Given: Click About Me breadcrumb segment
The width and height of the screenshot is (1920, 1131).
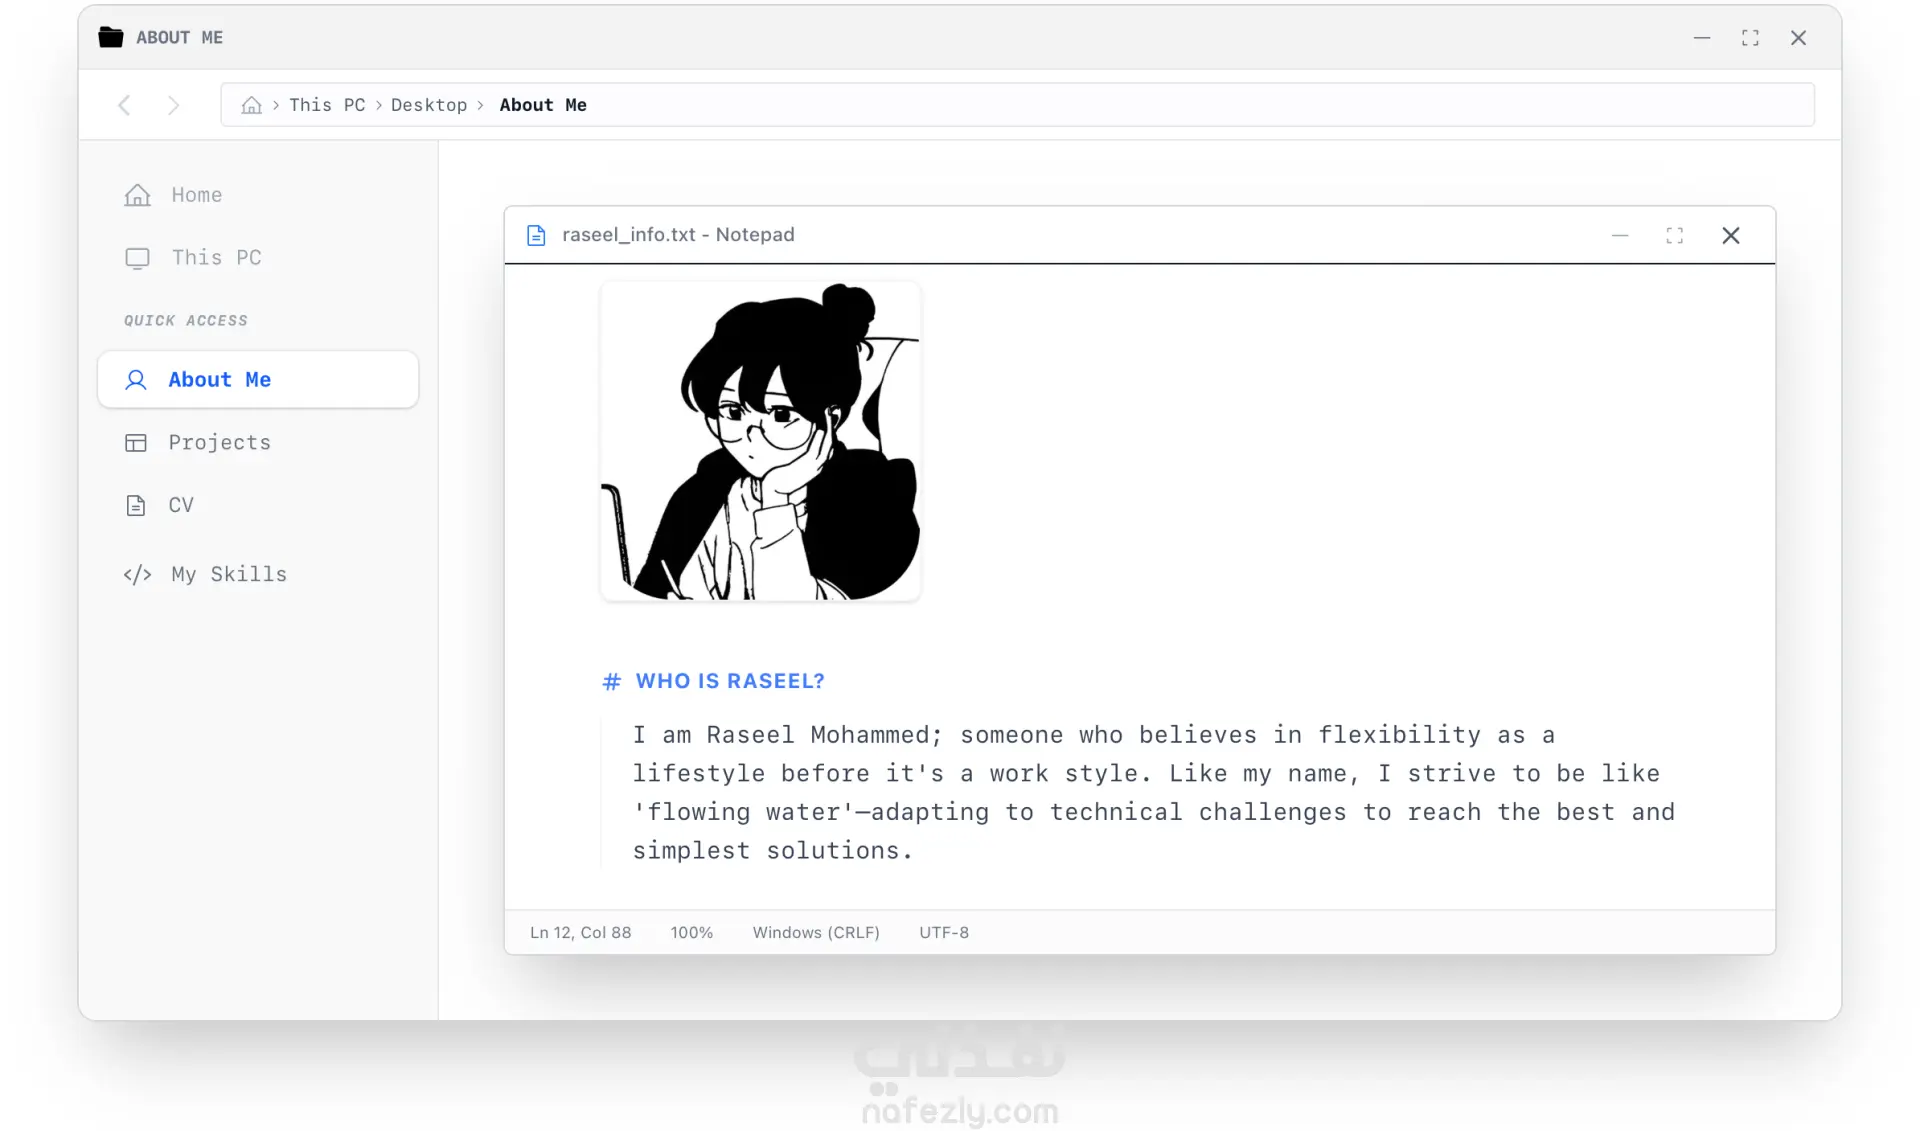Looking at the screenshot, I should (x=543, y=105).
